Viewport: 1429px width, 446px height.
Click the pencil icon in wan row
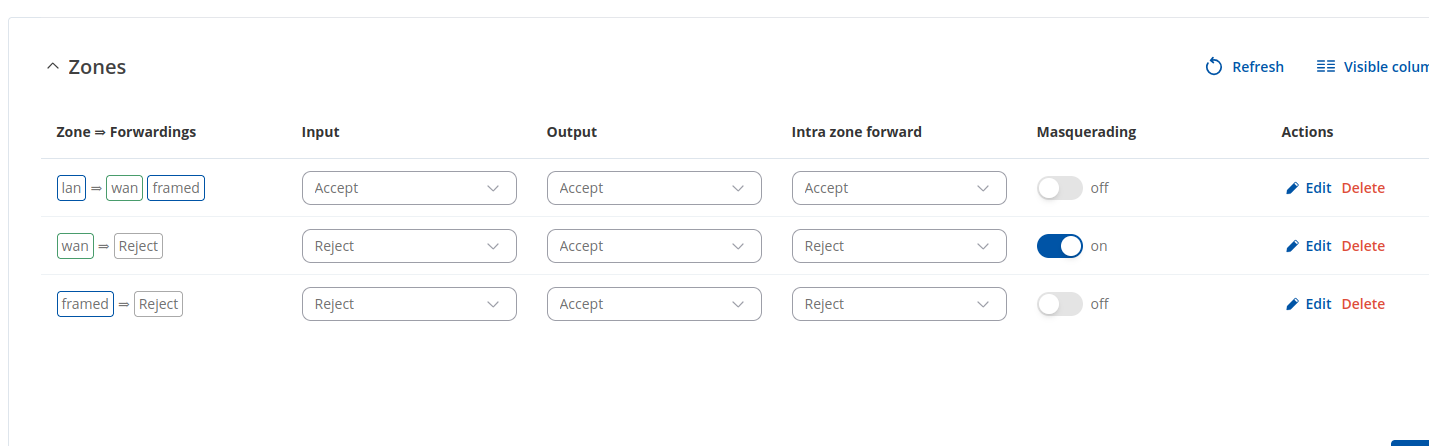pos(1292,246)
